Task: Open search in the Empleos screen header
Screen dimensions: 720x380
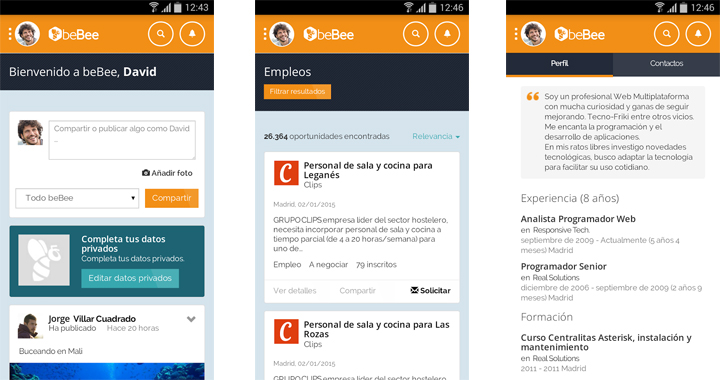Action: [416, 34]
